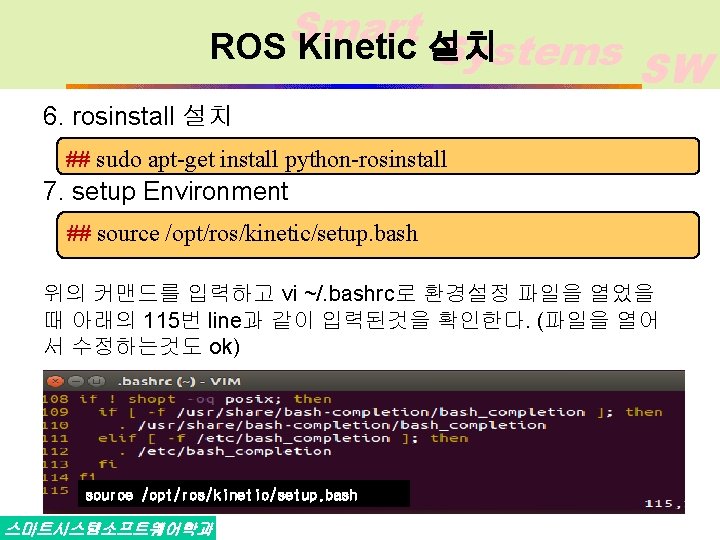This screenshot has width=720, height=540.
Task: Click vim line 111 'elif [ -f /etc/bash_completion ]; then'
Action: pyautogui.click(x=283, y=438)
